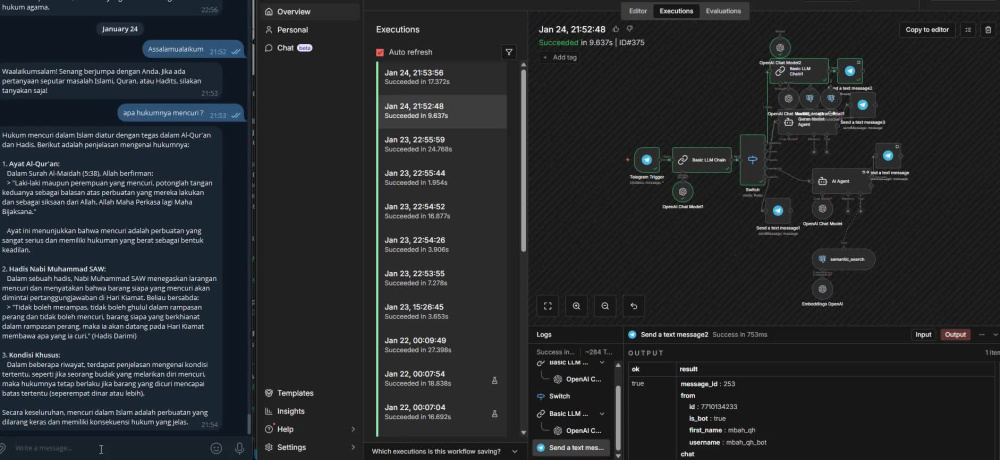Image resolution: width=1000 pixels, height=460 pixels.
Task: Open Insights in the sidebar
Action: click(311, 411)
